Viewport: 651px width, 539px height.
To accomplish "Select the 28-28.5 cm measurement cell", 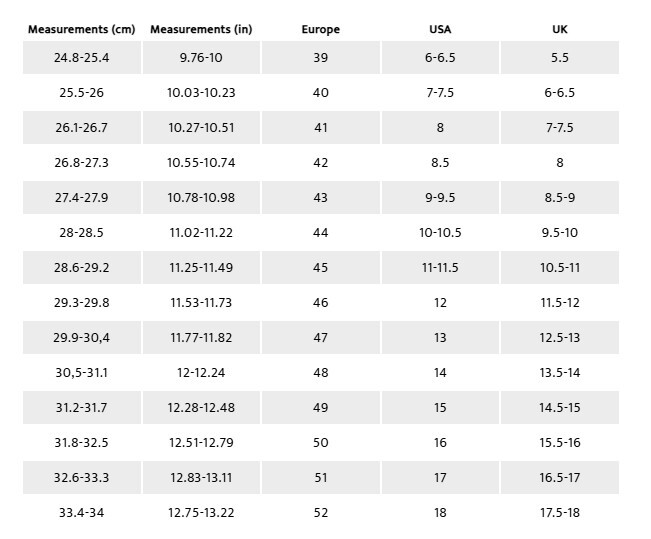I will point(81,233).
